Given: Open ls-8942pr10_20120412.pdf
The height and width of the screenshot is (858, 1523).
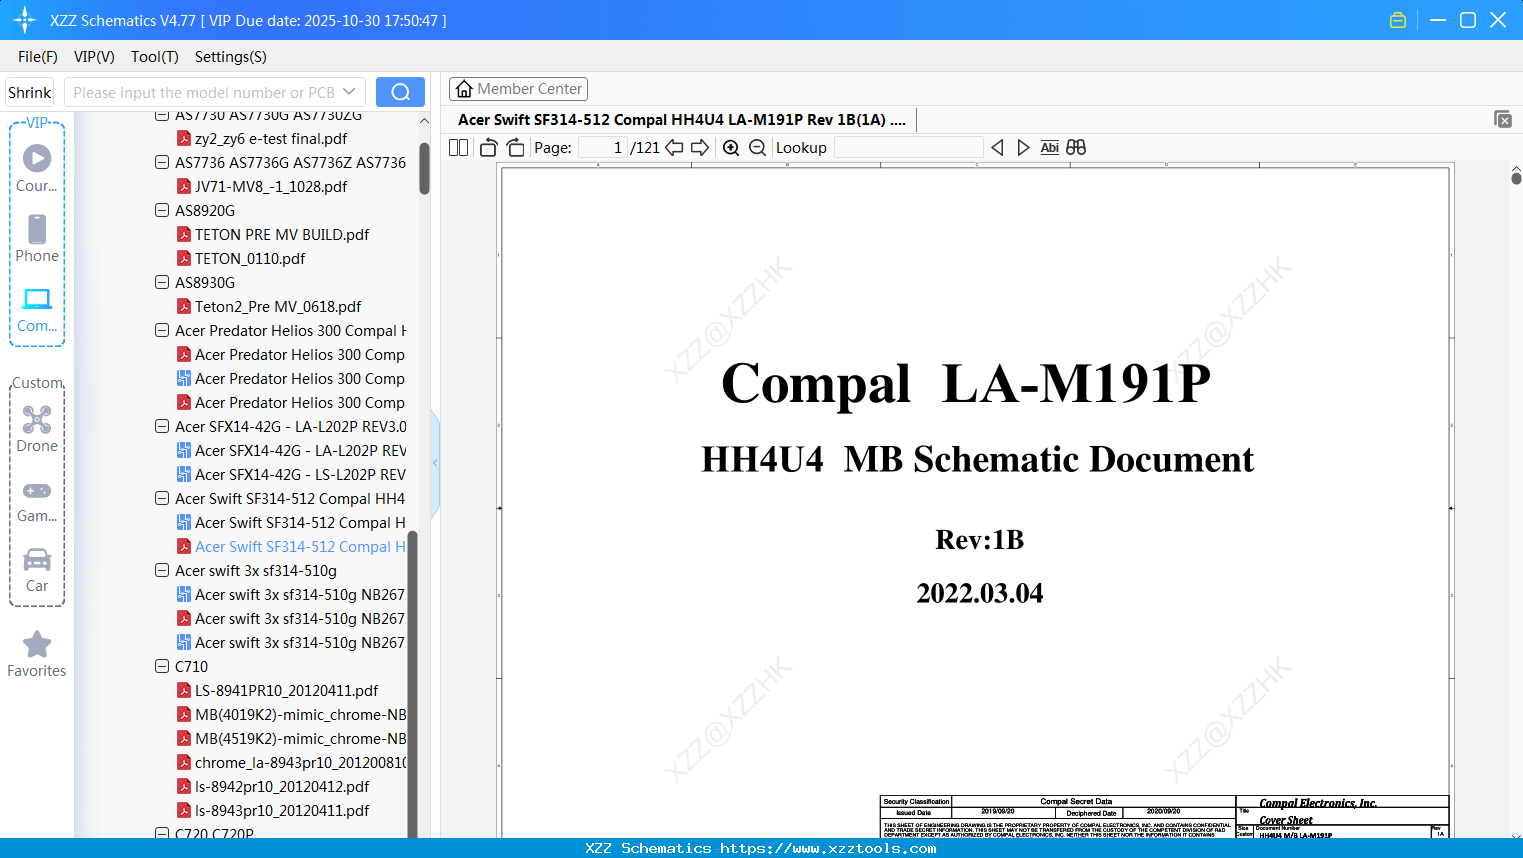Looking at the screenshot, I should [282, 786].
